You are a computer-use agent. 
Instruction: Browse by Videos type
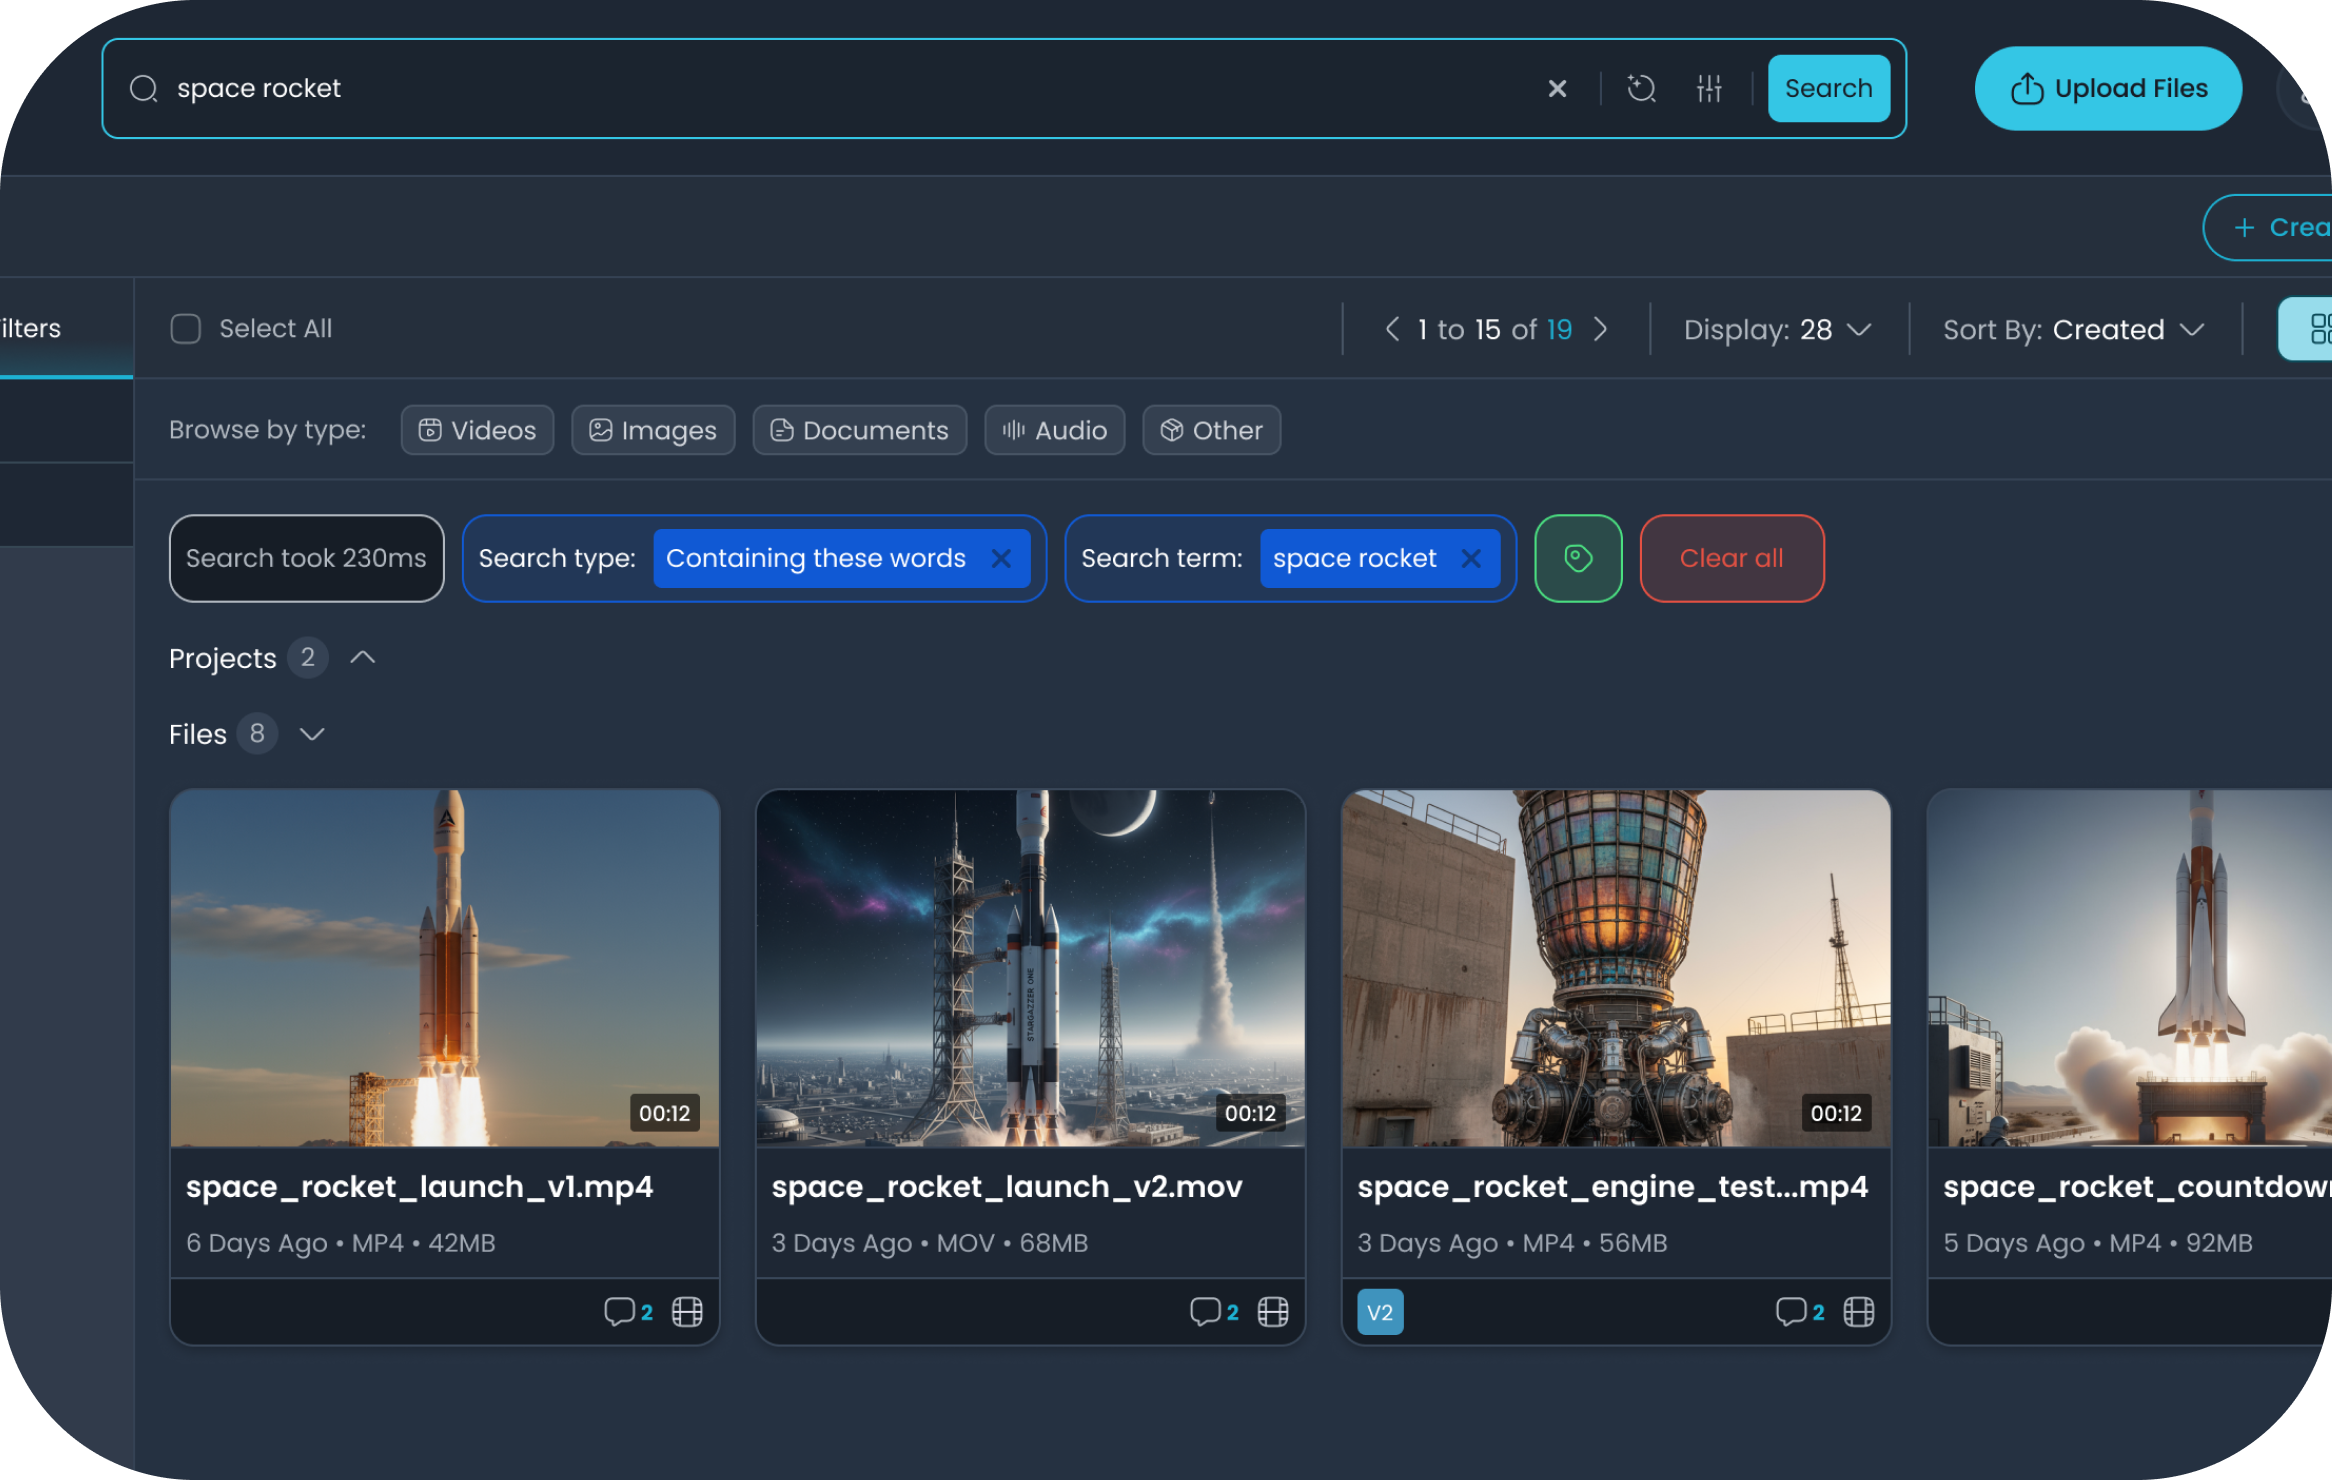tap(477, 430)
